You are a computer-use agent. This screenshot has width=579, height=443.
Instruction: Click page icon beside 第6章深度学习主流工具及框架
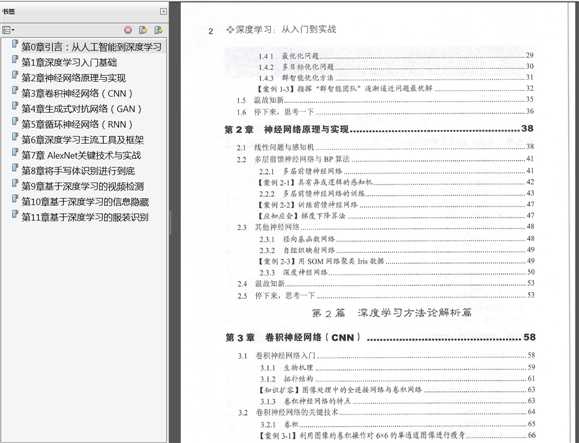(x=14, y=138)
